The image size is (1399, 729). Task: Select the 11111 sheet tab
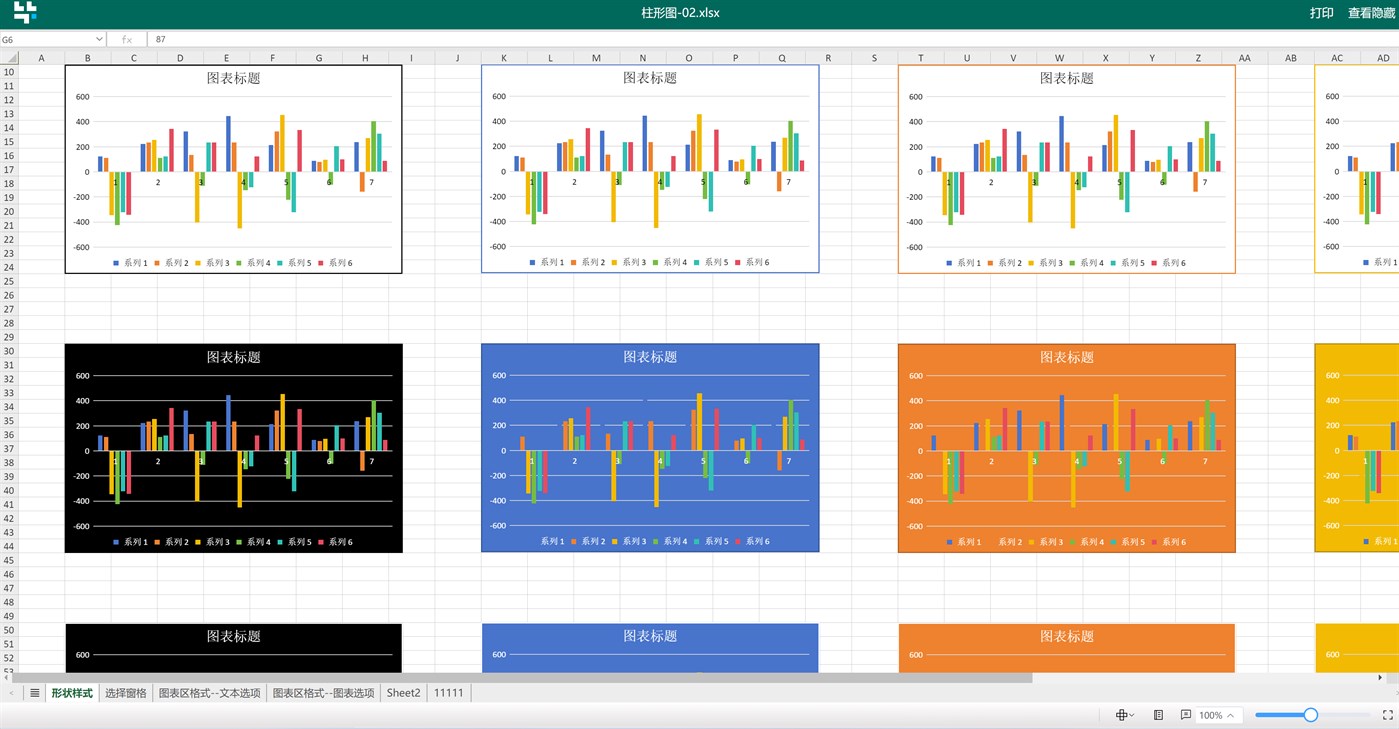[x=449, y=692]
